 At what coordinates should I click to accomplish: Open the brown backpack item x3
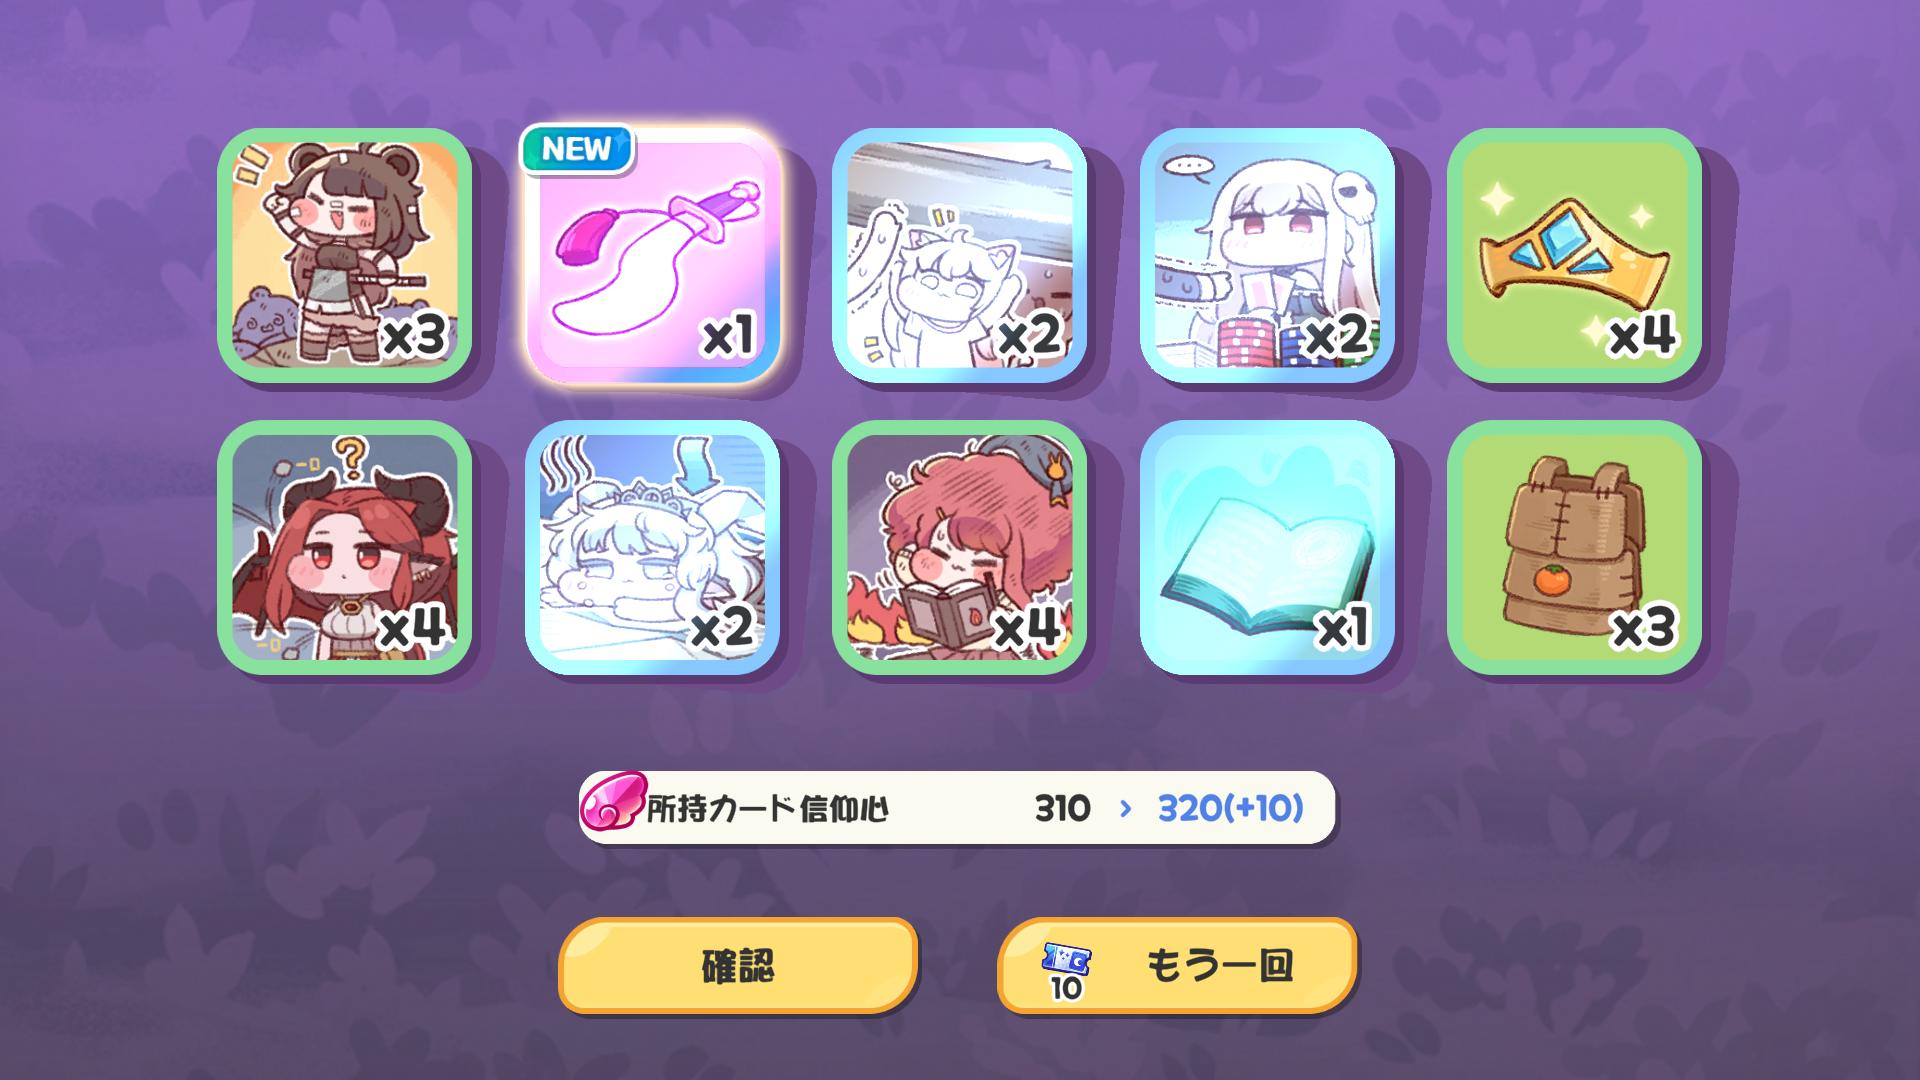[1574, 547]
